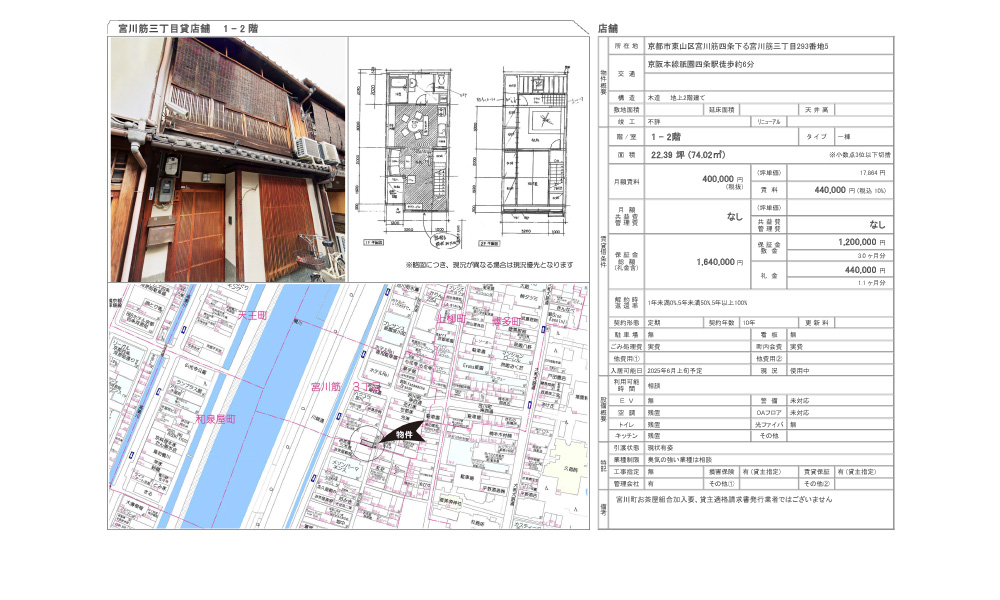The height and width of the screenshot is (600, 1000).
Task: Click the ごみ処理費 value 実費
Action: coord(654,347)
